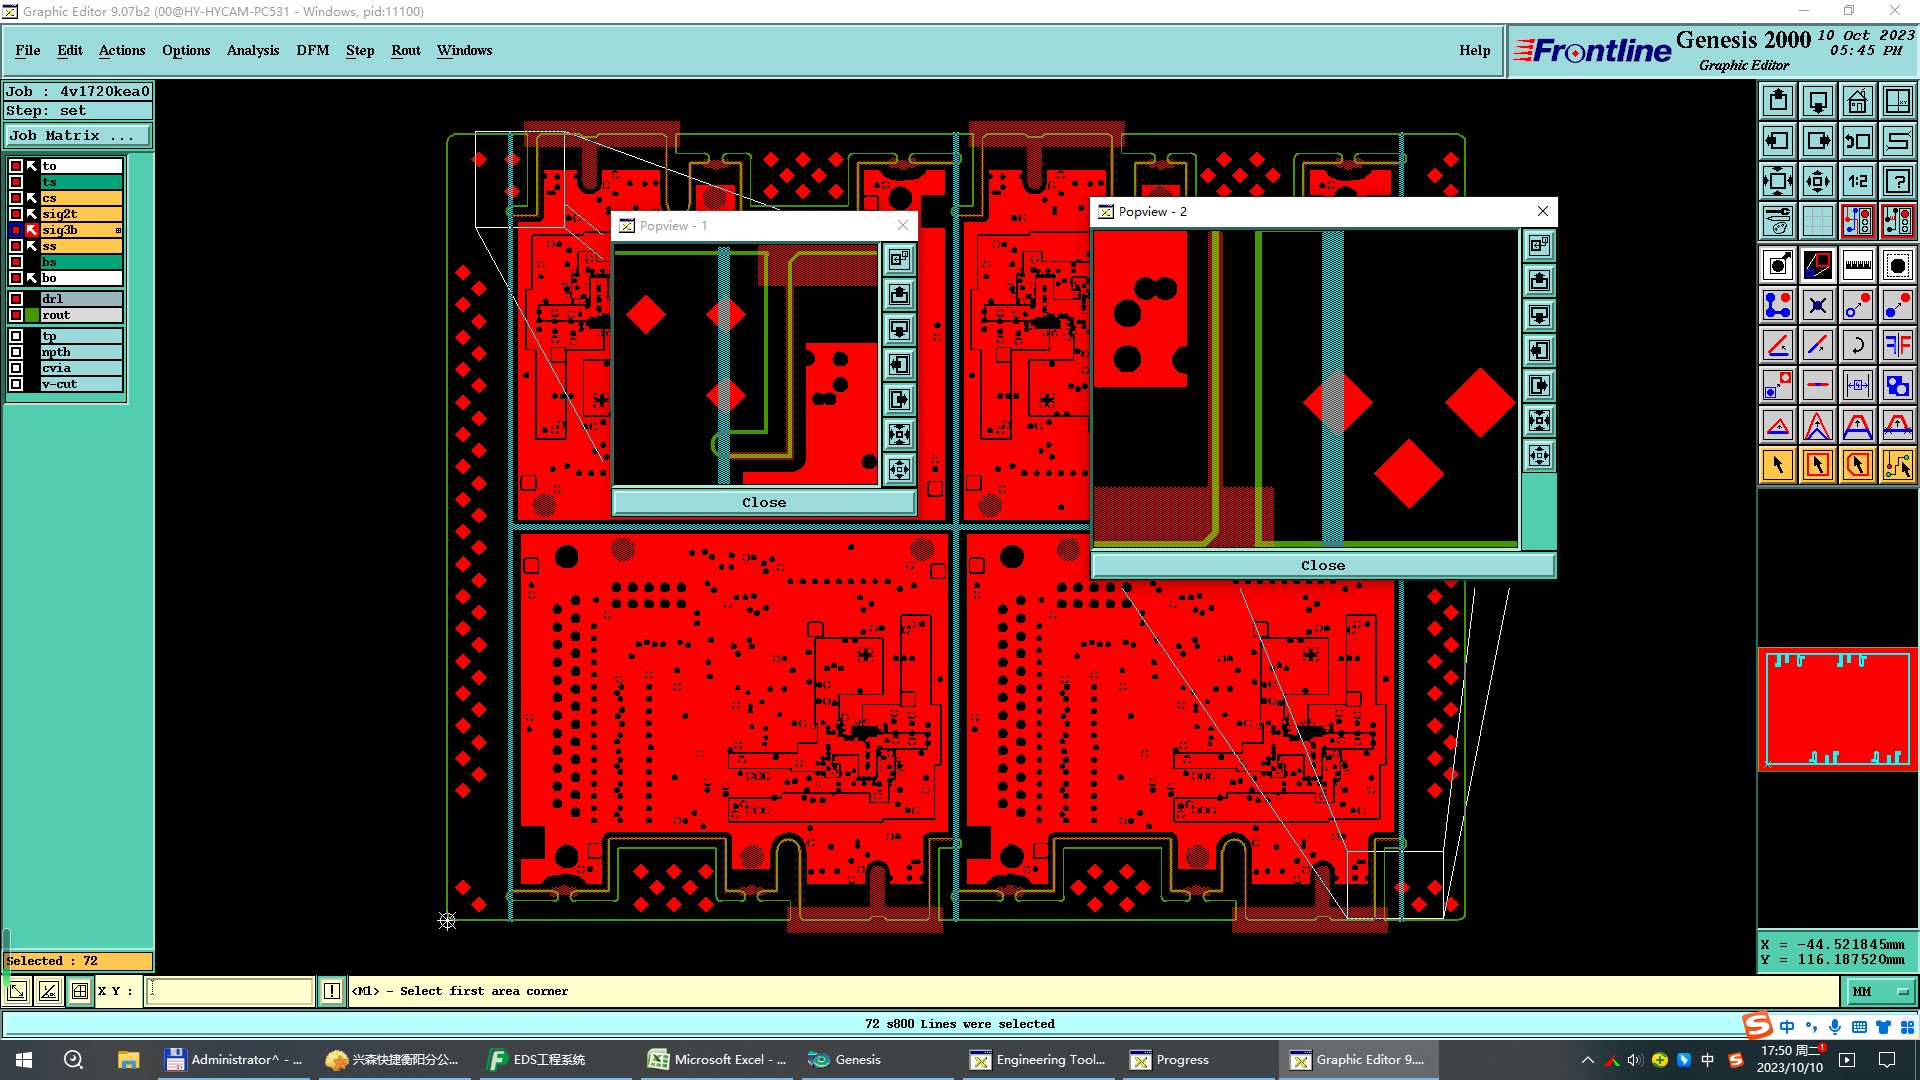1920x1080 pixels.
Task: Select the mirror F tool
Action: [1897, 345]
